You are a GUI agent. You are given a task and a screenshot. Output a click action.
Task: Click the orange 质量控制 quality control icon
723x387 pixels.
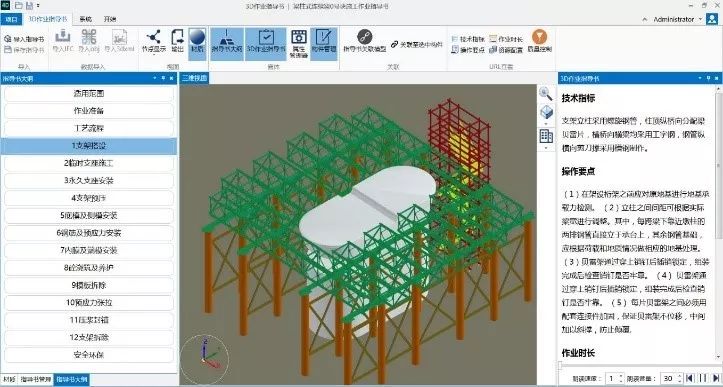click(x=539, y=36)
